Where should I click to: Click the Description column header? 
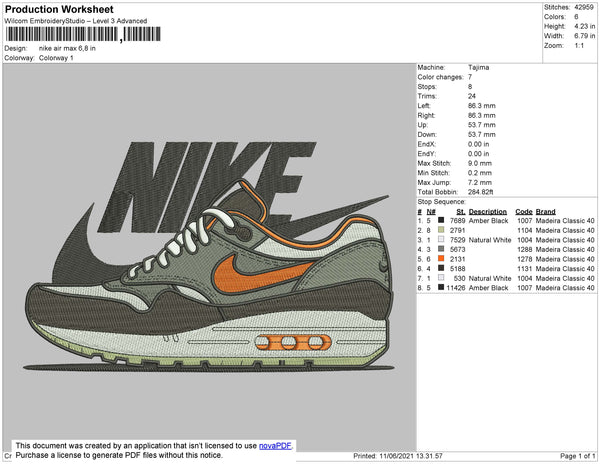coord(488,211)
